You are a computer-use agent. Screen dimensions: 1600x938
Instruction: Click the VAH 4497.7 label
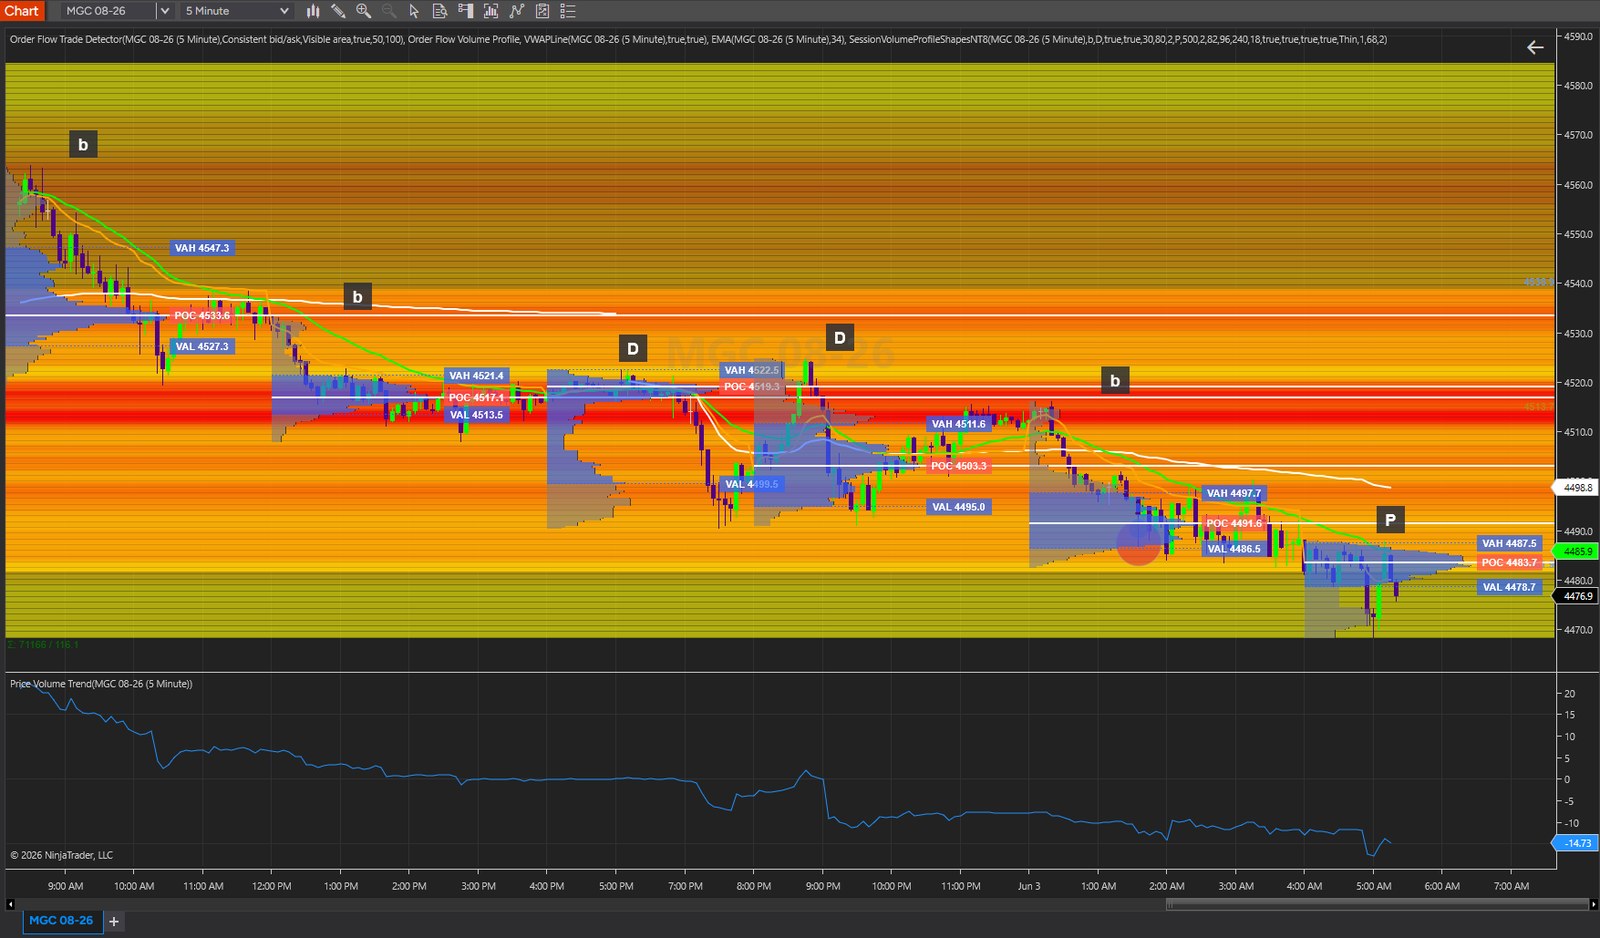[x=1234, y=493]
